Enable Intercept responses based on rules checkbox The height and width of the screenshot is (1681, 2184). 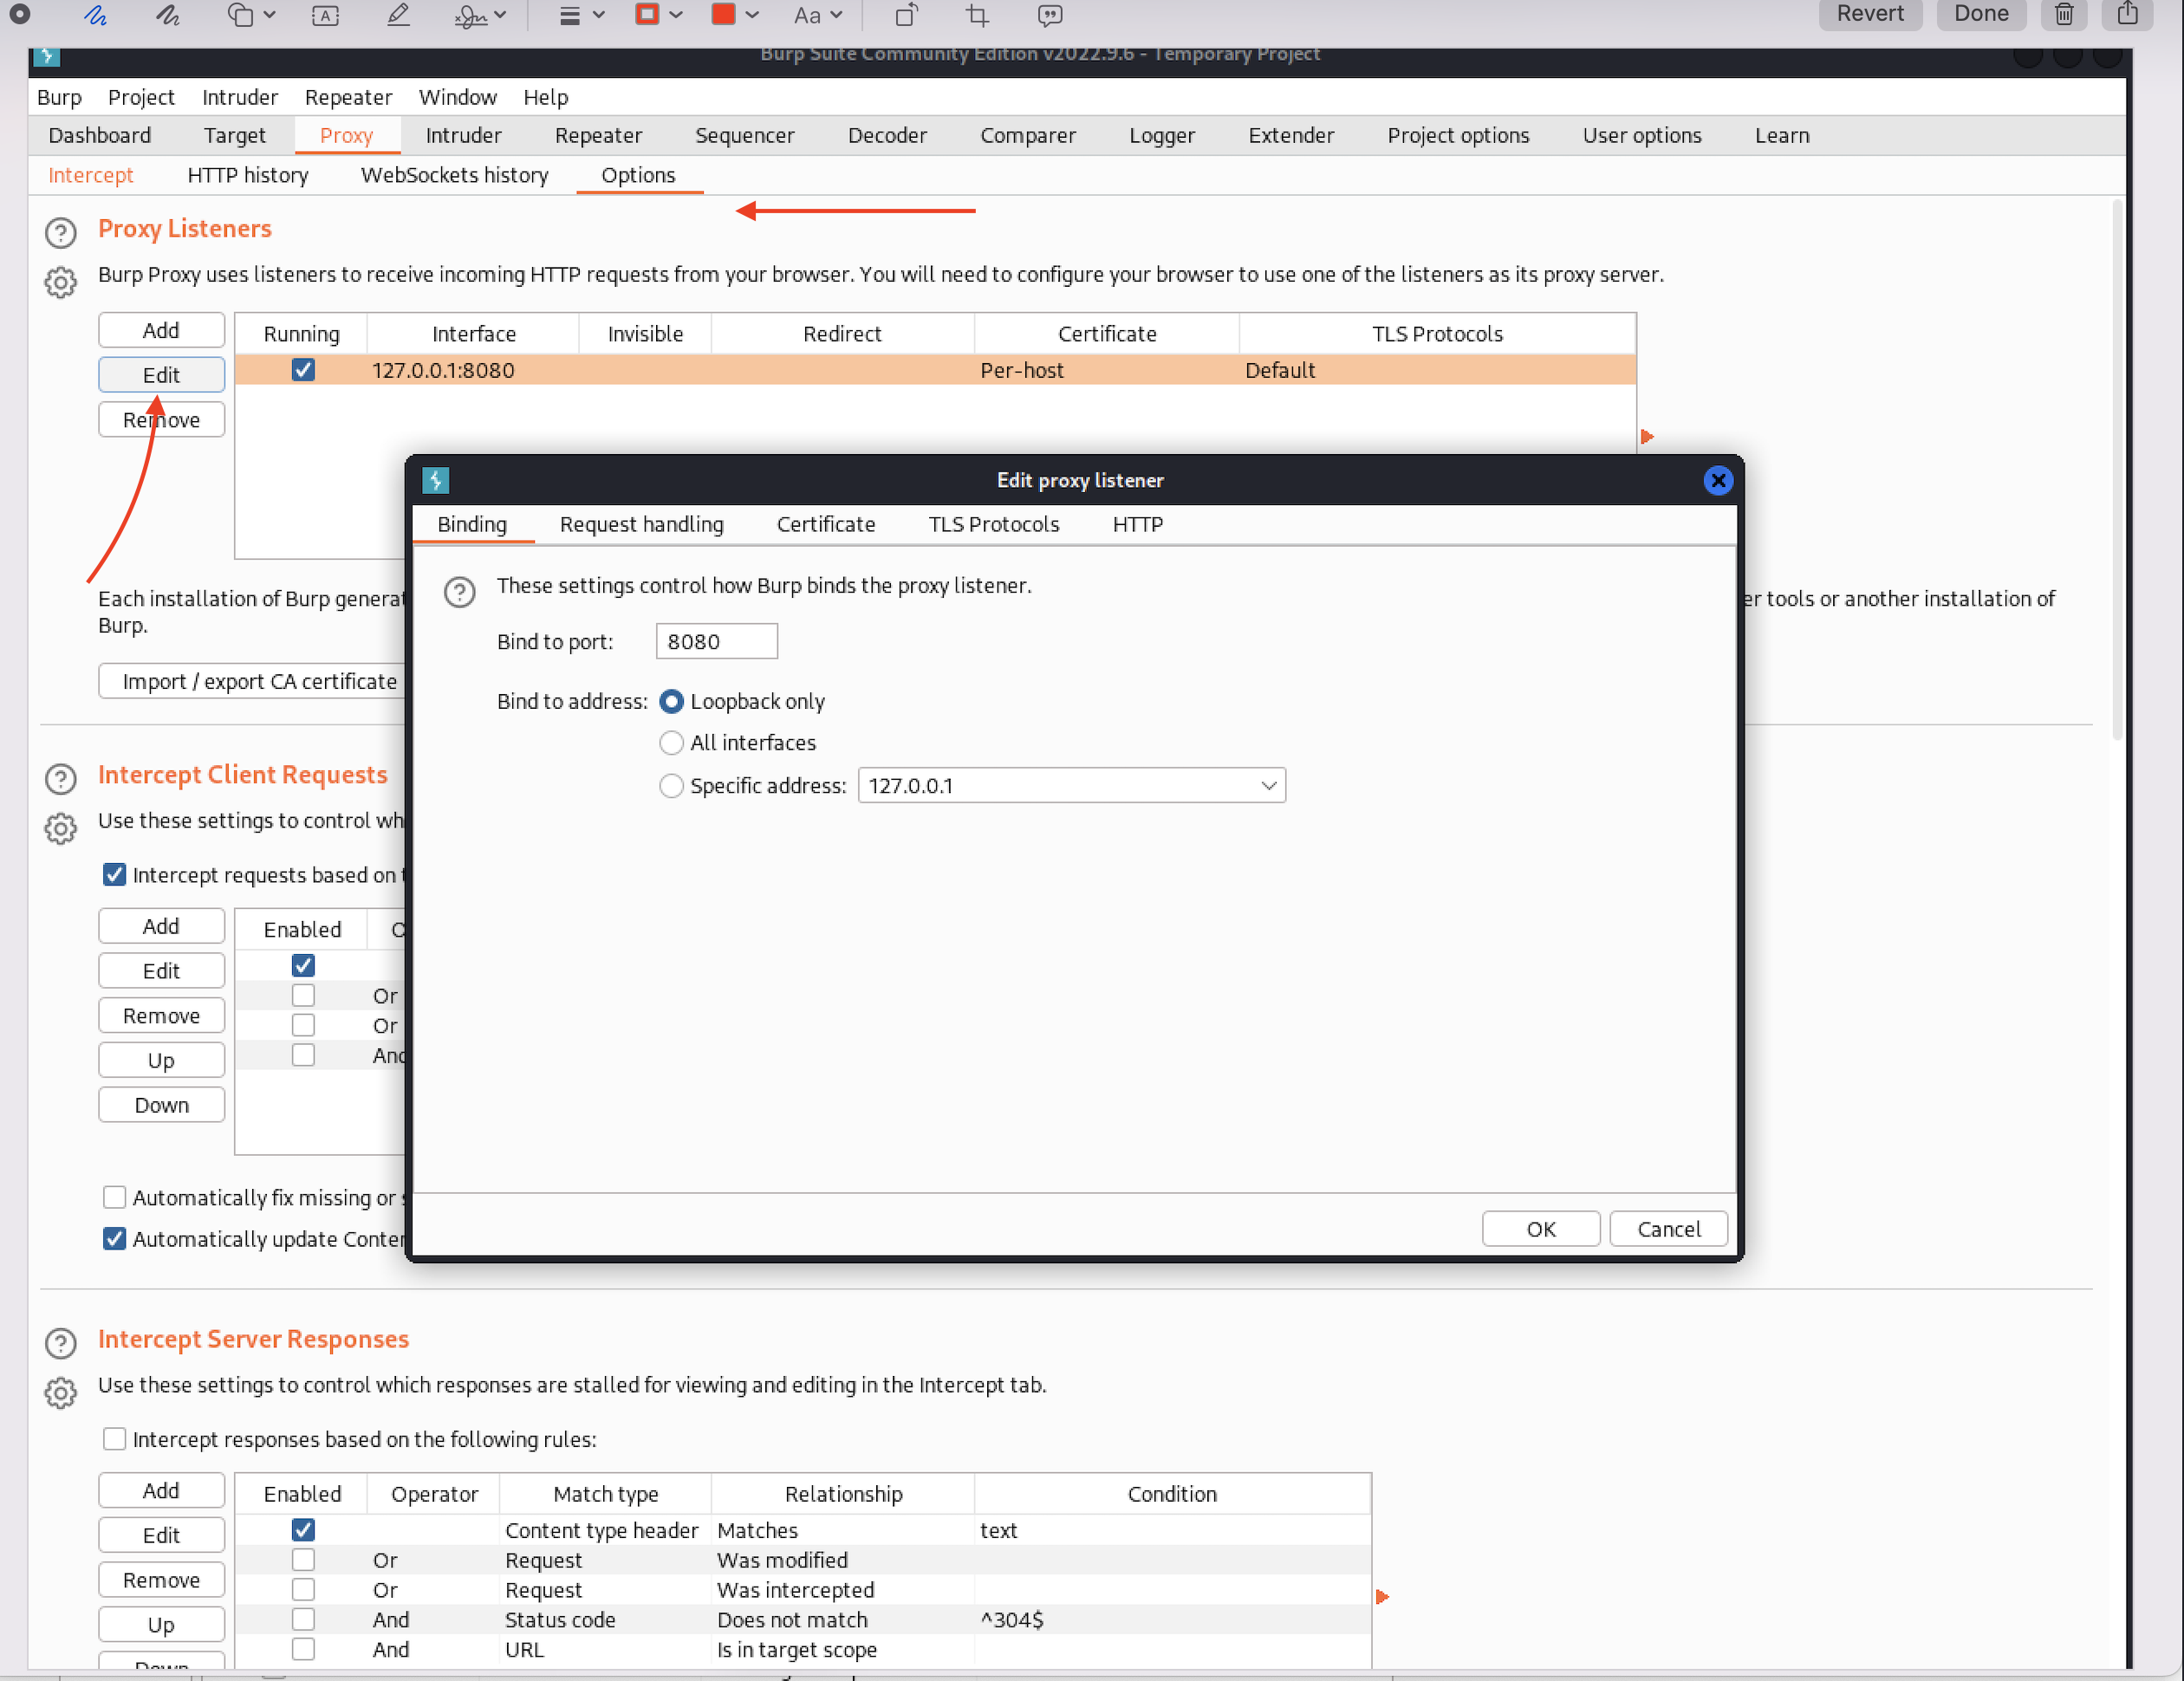click(115, 1438)
